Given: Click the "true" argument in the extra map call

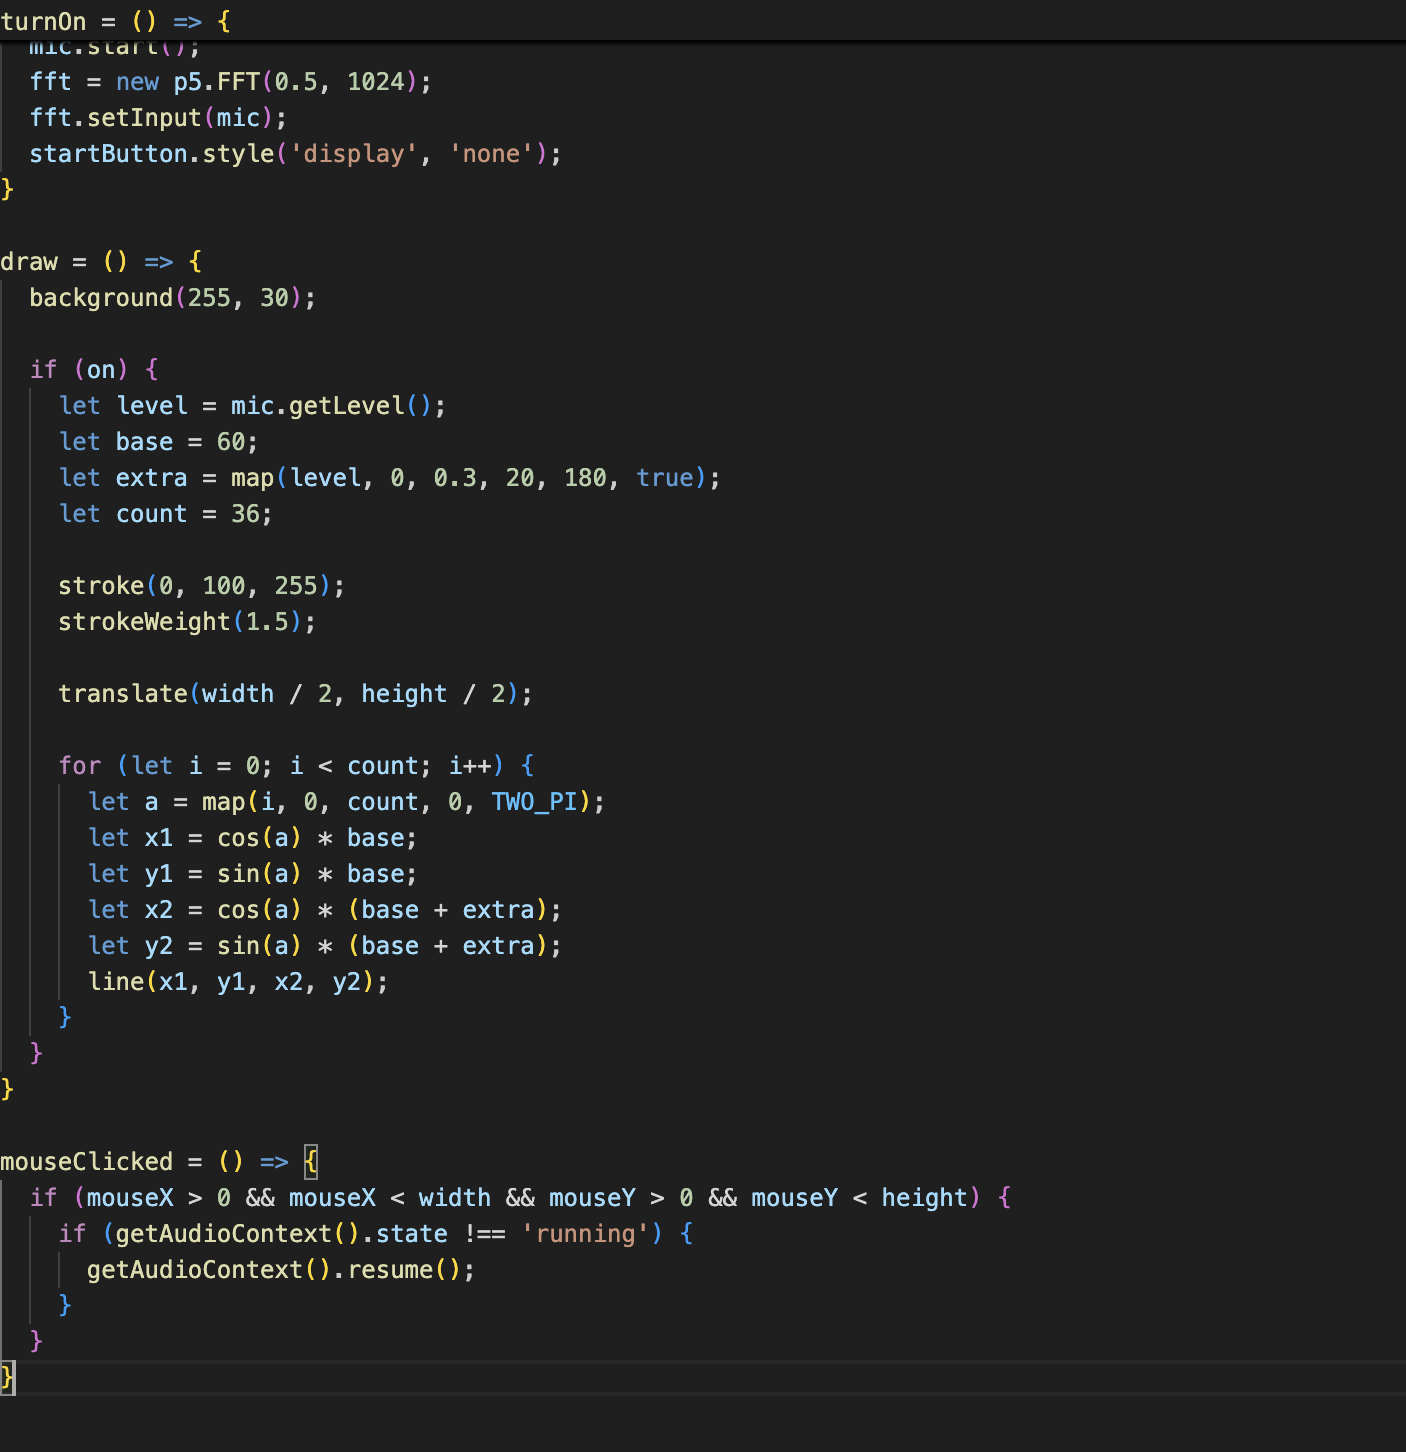Looking at the screenshot, I should [x=664, y=478].
